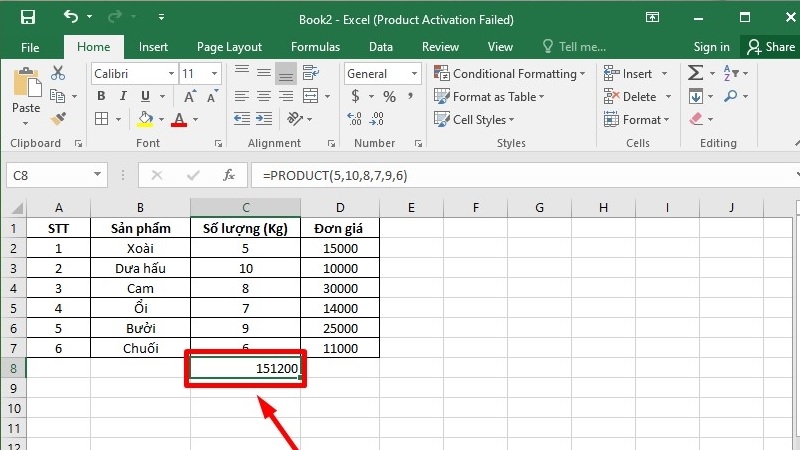Viewport: 800px width, 450px height.
Task: Click Decrease Decimal icon
Action: pos(377,119)
